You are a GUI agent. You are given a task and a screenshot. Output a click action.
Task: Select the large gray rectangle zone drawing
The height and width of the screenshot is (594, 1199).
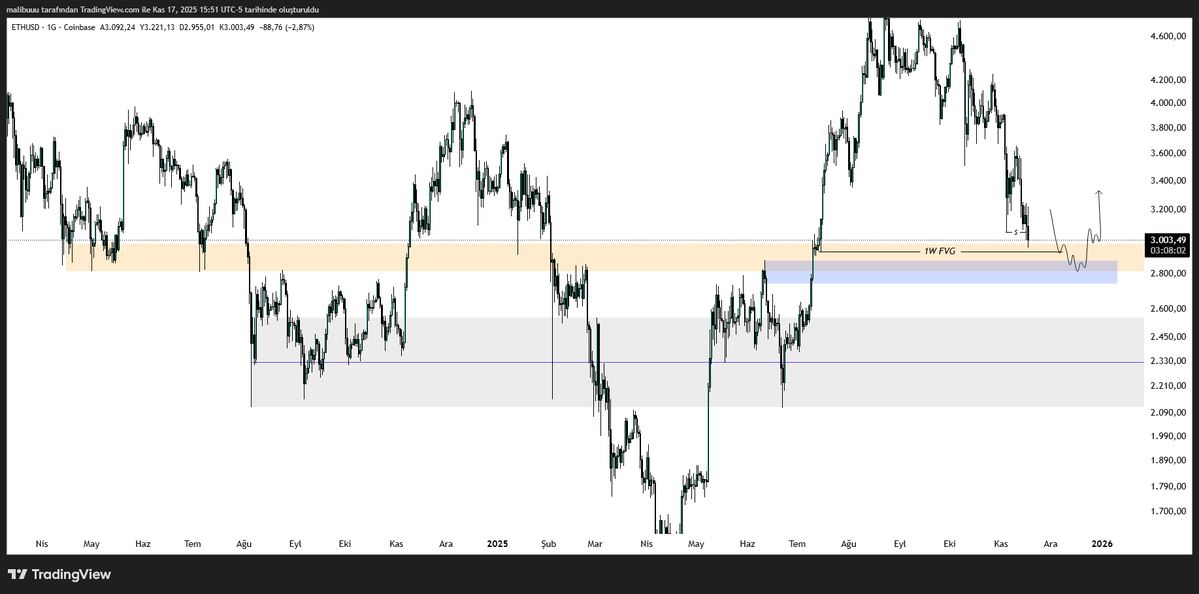697,362
